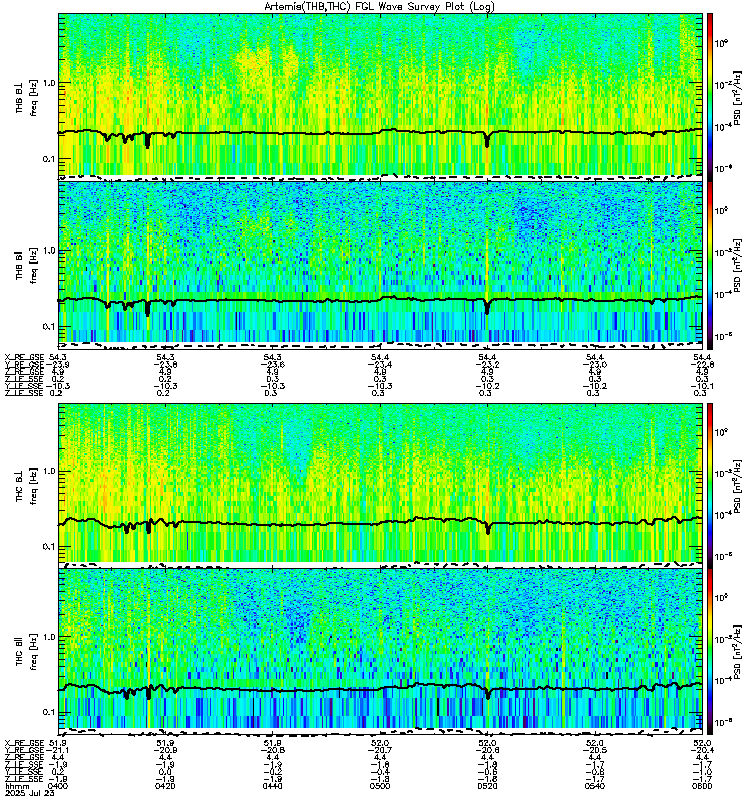The image size is (750, 800).
Task: Click the '-20.4' Y_RE_GSE value under THC
Action: point(702,750)
